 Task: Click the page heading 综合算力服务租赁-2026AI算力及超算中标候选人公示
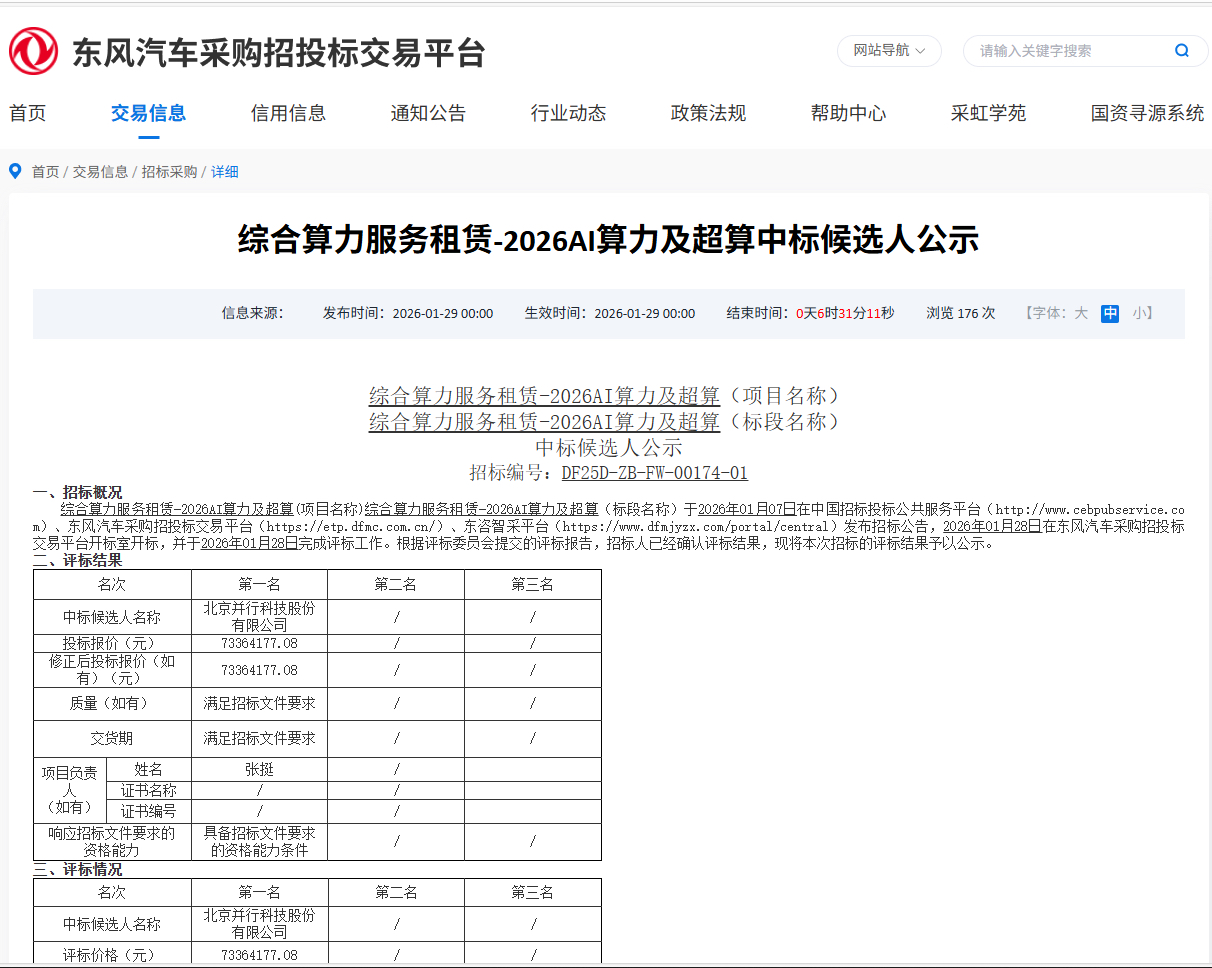tap(608, 240)
